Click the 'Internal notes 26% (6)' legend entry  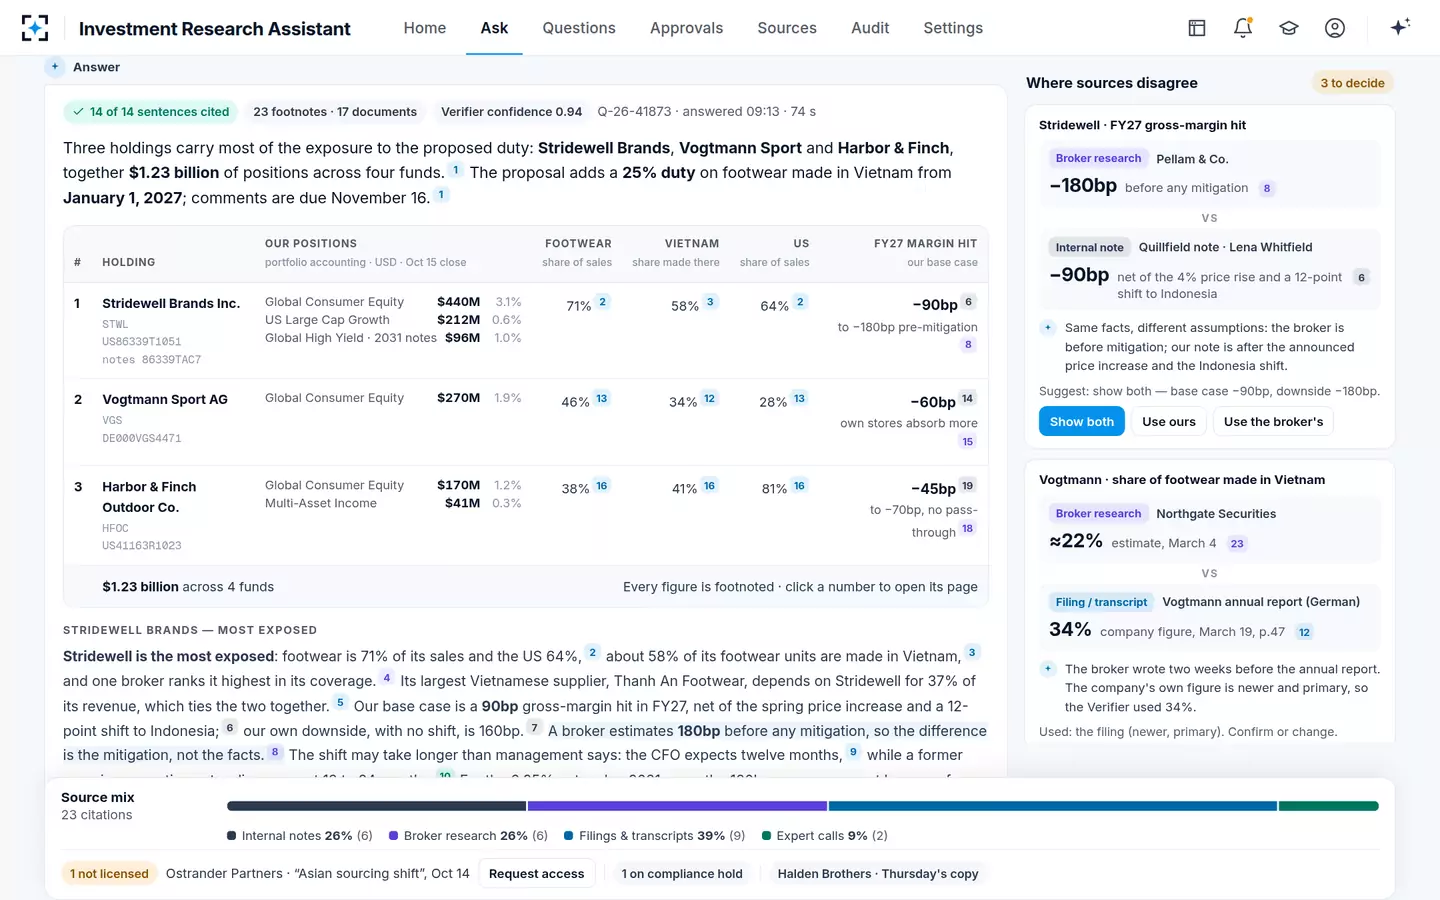pyautogui.click(x=300, y=836)
